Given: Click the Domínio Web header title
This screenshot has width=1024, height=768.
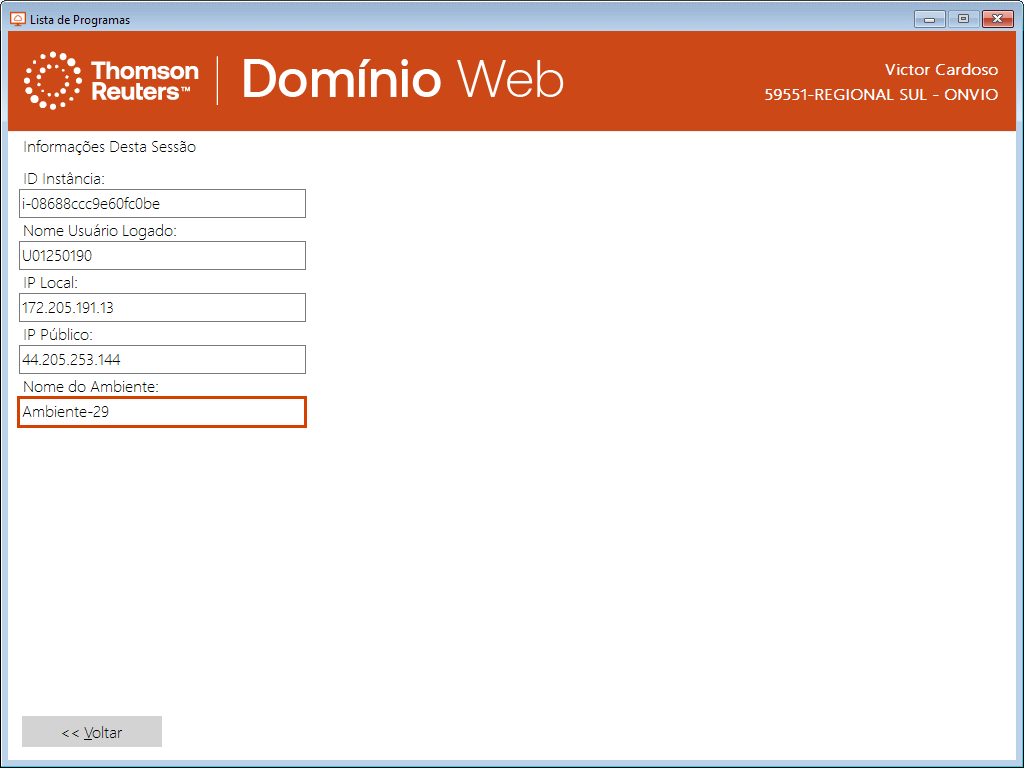Looking at the screenshot, I should point(402,80).
